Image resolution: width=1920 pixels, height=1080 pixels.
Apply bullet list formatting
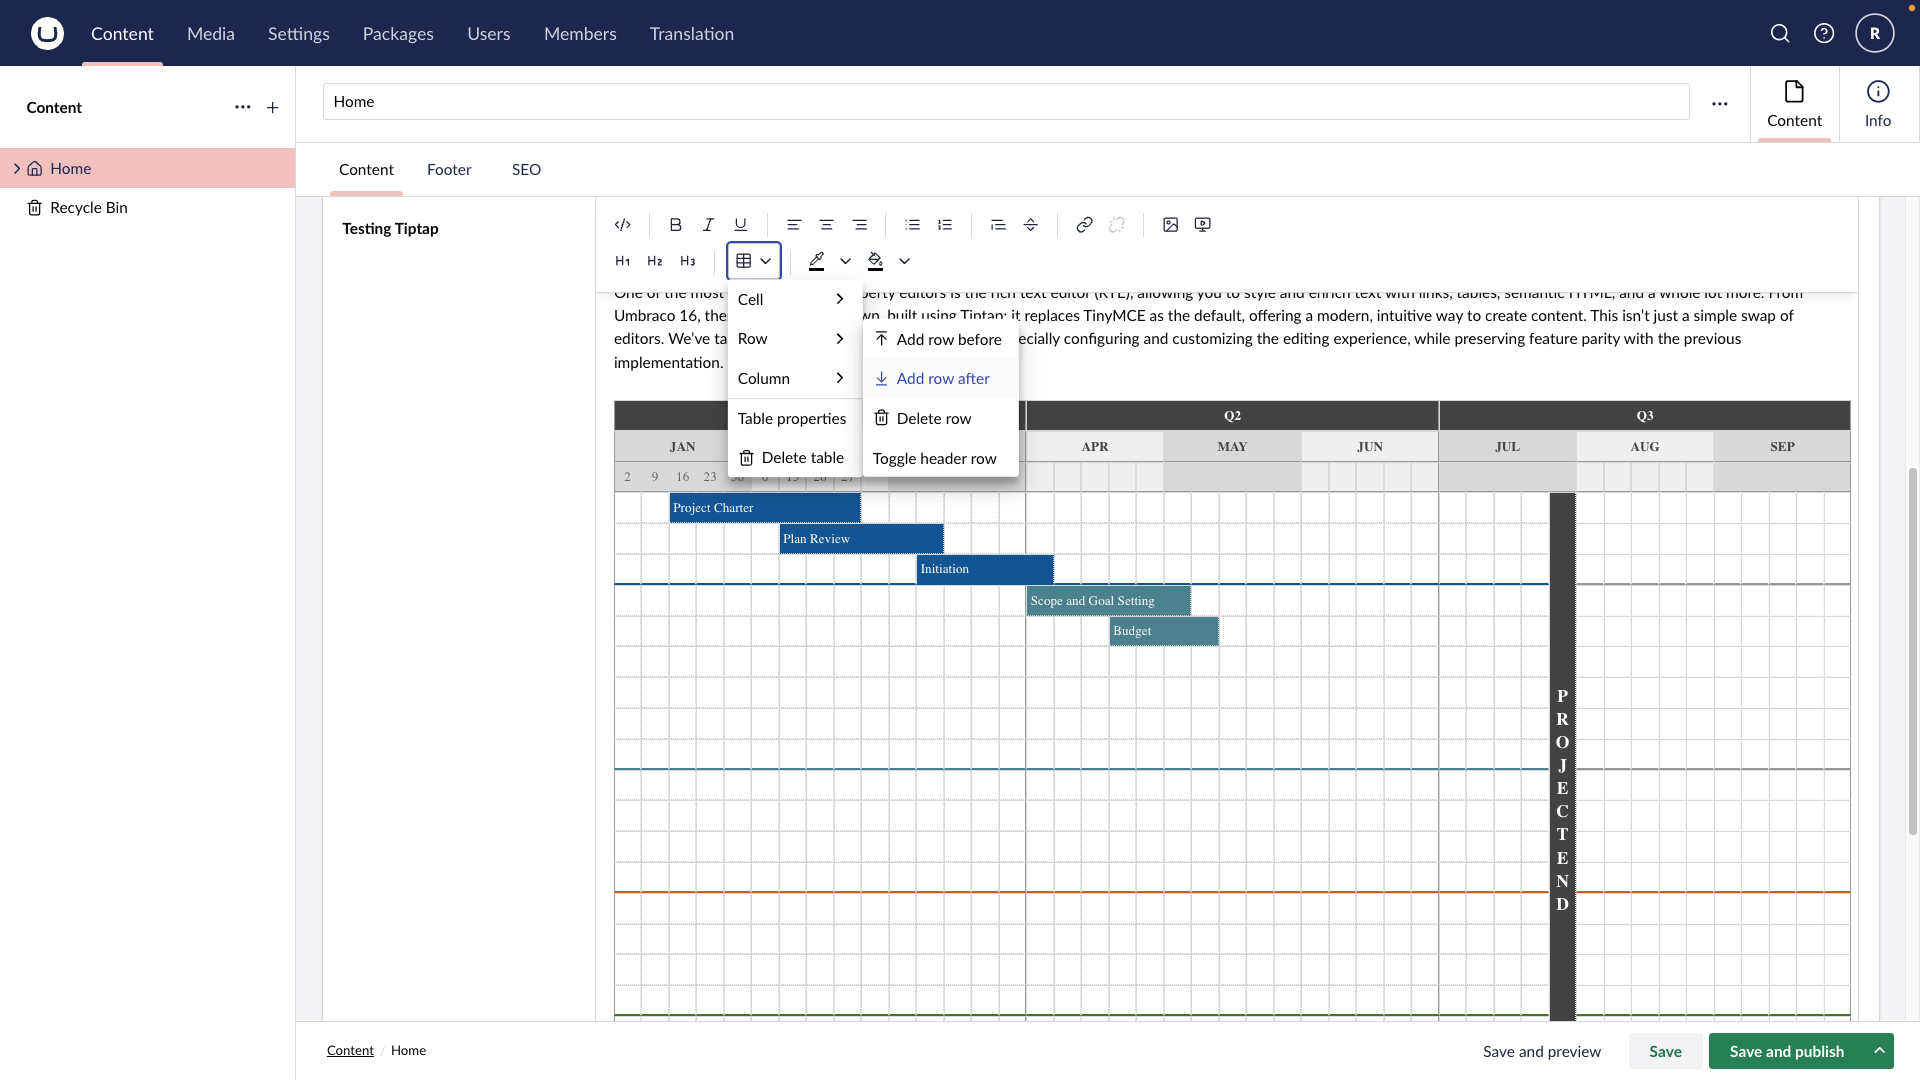click(x=912, y=225)
